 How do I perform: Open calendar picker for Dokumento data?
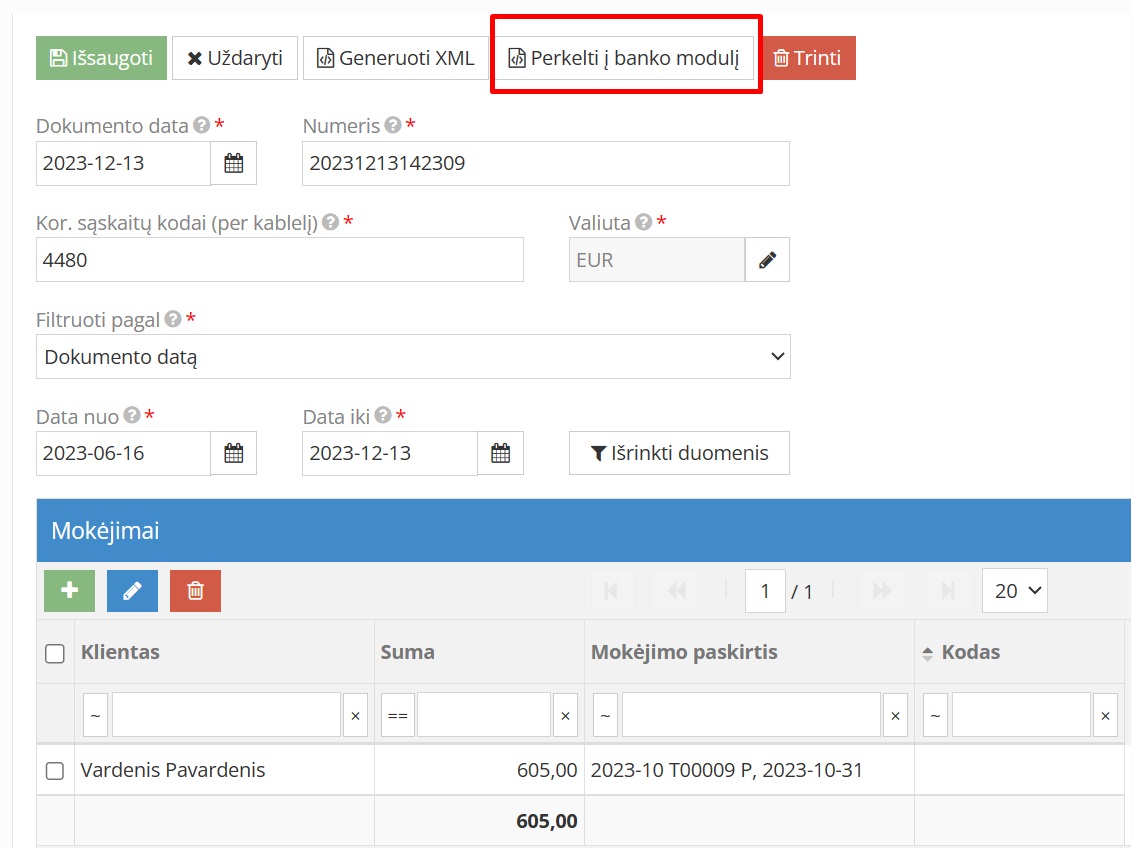[233, 163]
